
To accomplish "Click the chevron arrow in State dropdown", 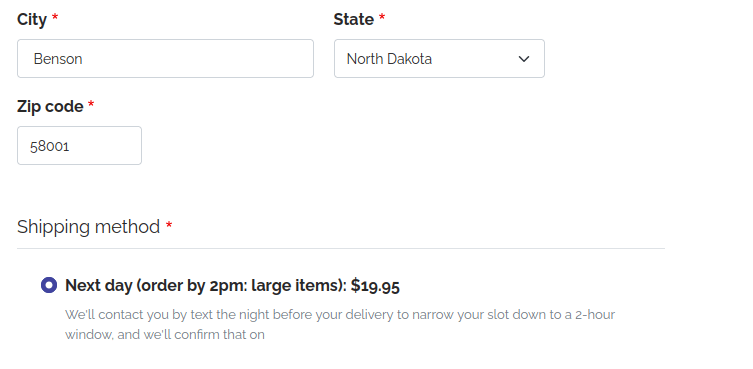I will tap(524, 59).
